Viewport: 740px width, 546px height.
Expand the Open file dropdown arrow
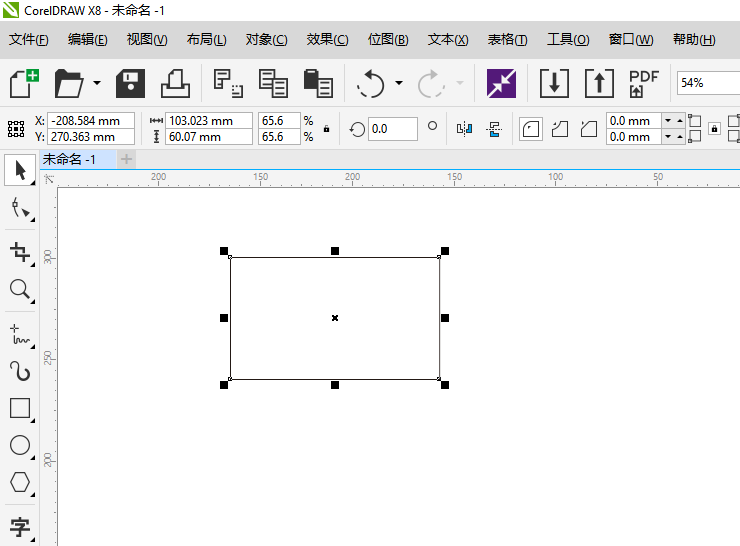(x=97, y=83)
